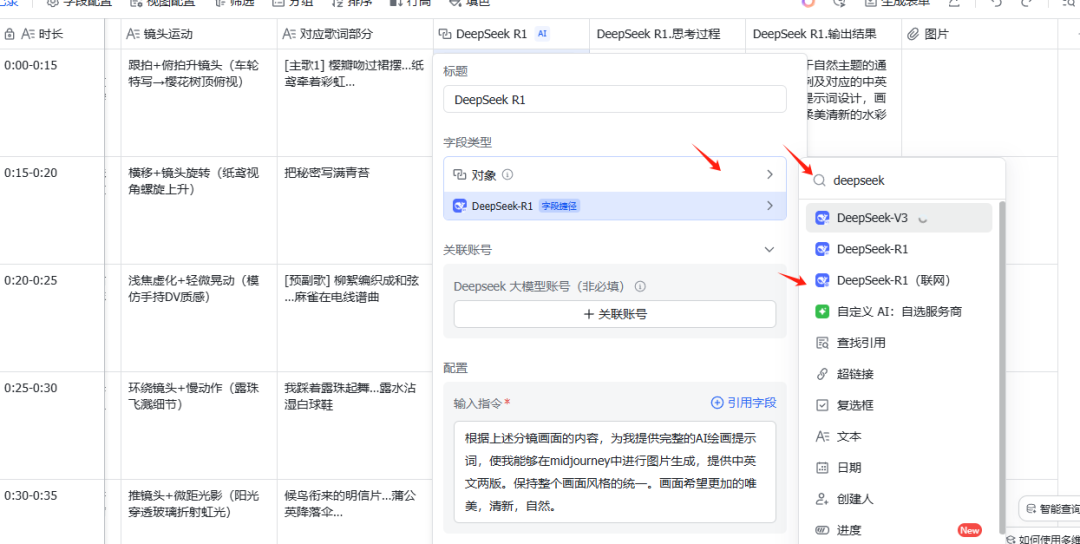Click the 引用字段 link
This screenshot has width=1080, height=544.
point(744,403)
